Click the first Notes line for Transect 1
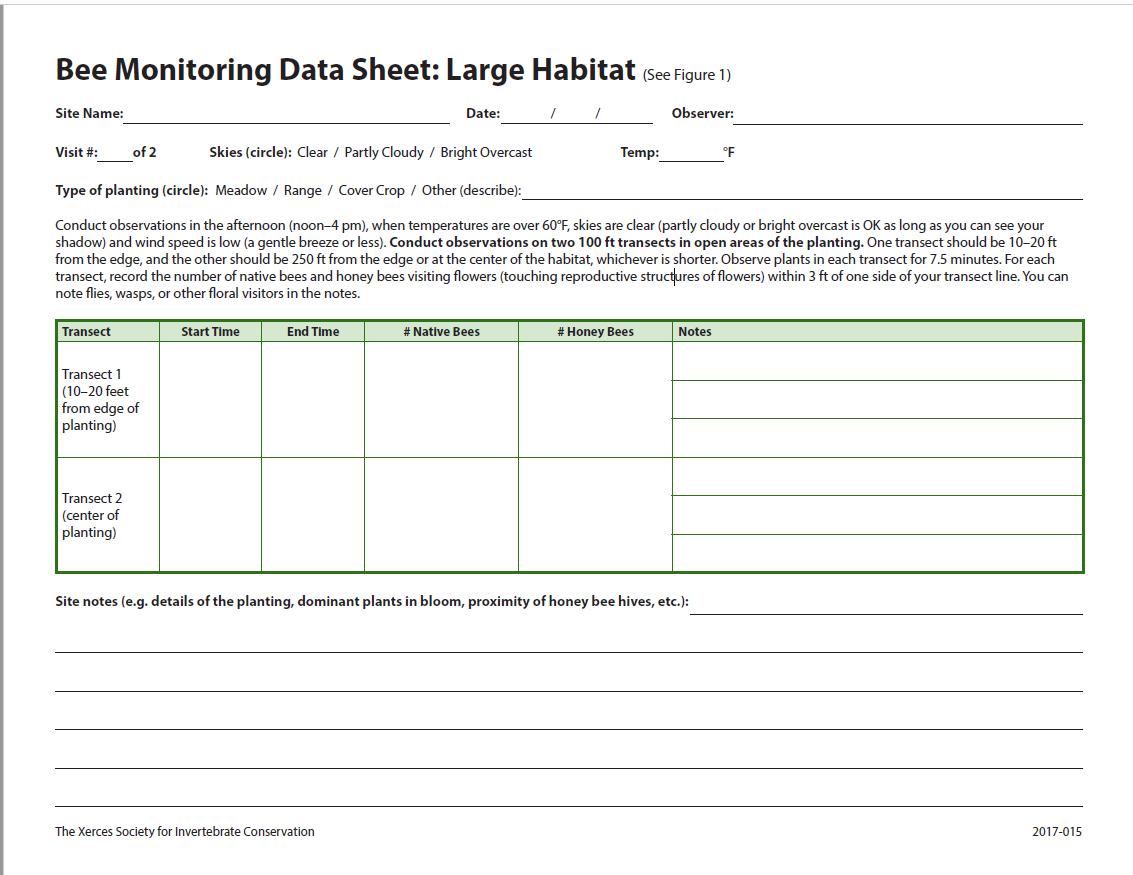1133x875 pixels. point(877,362)
